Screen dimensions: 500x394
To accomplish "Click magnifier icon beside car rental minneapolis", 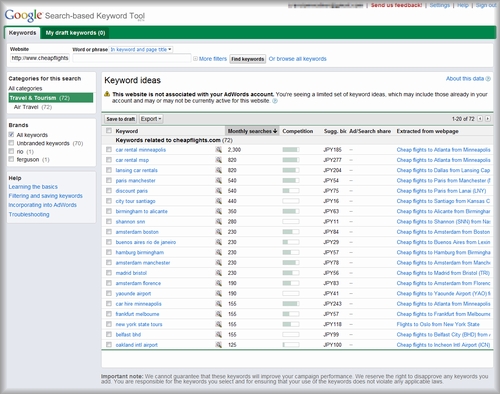I will point(219,150).
